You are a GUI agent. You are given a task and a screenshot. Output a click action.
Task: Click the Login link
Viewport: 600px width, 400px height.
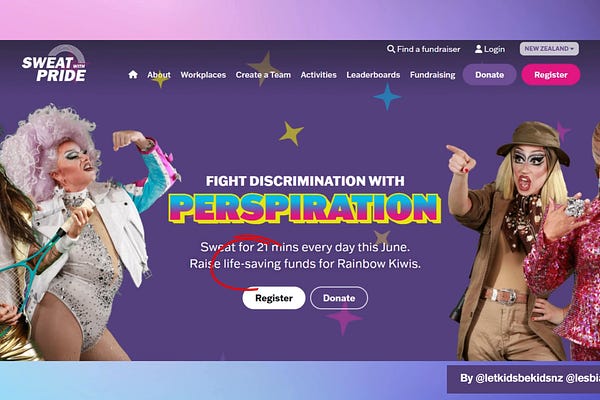[x=490, y=49]
